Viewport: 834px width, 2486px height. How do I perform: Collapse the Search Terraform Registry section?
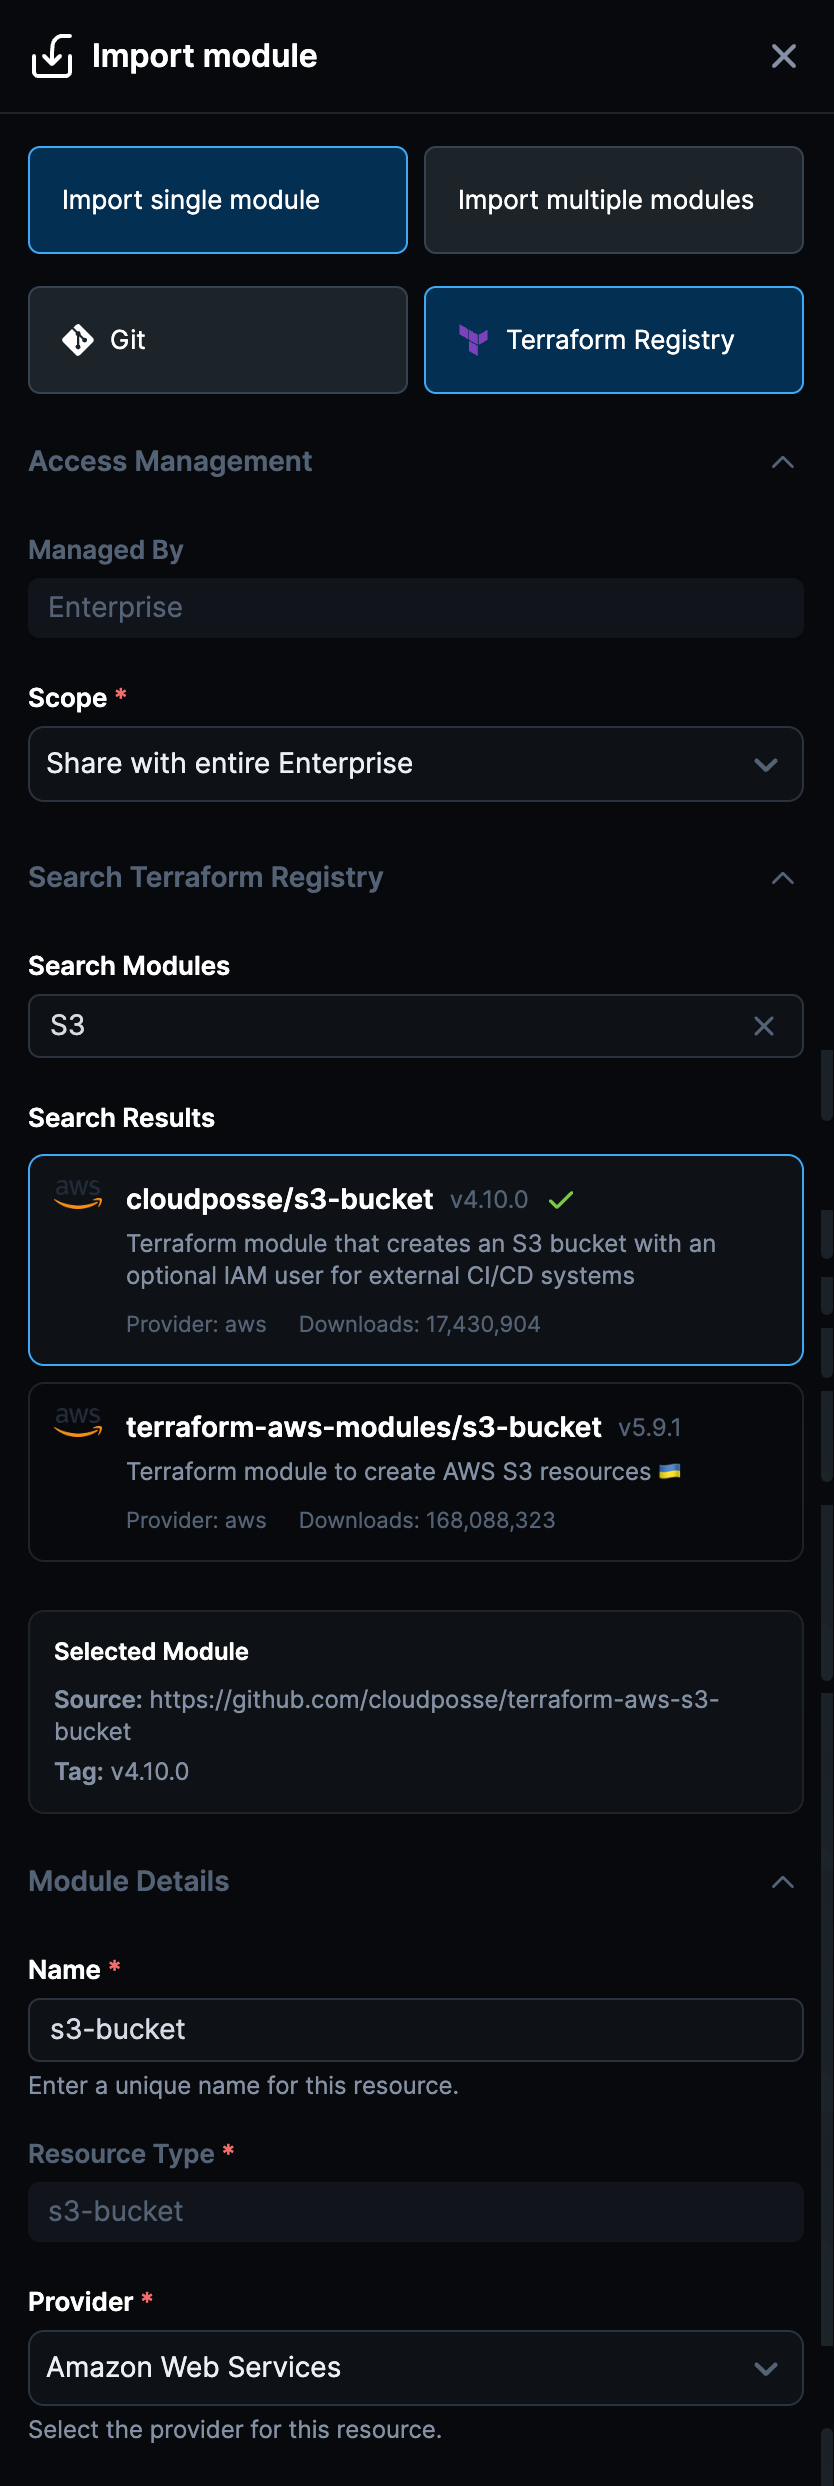click(784, 877)
